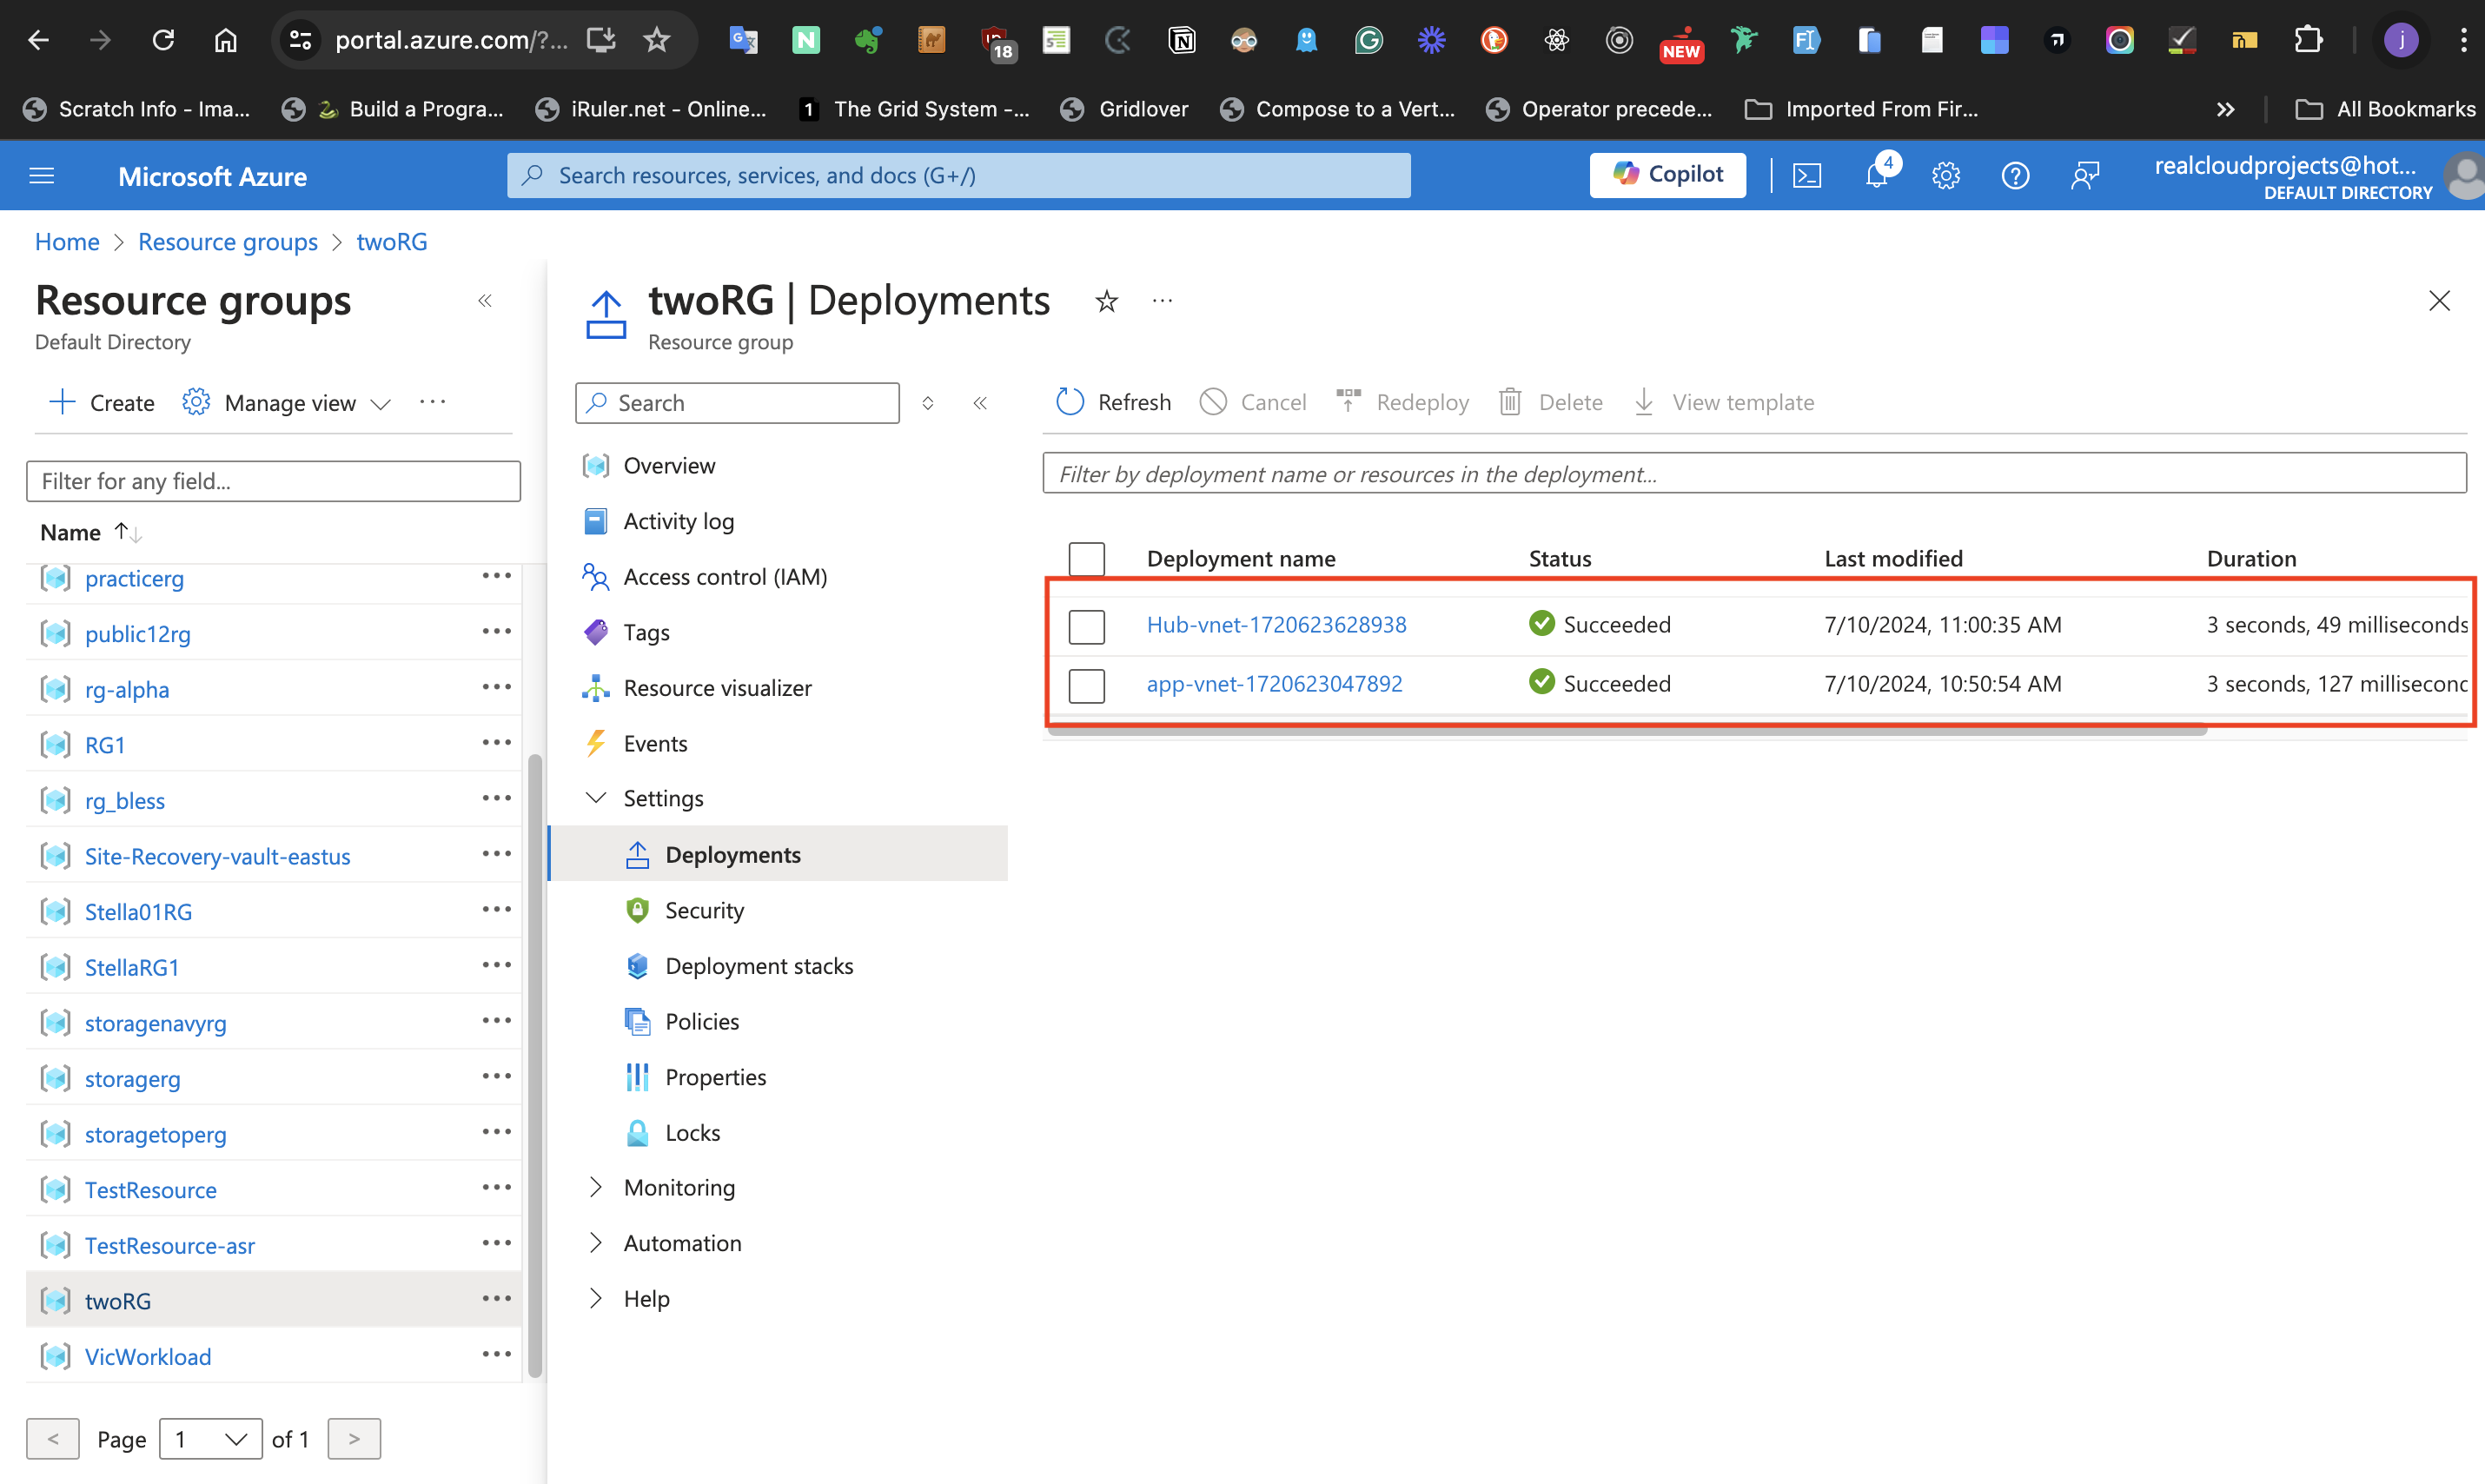This screenshot has width=2485, height=1484.
Task: Open Access control (IAM) menu item
Action: click(x=724, y=577)
